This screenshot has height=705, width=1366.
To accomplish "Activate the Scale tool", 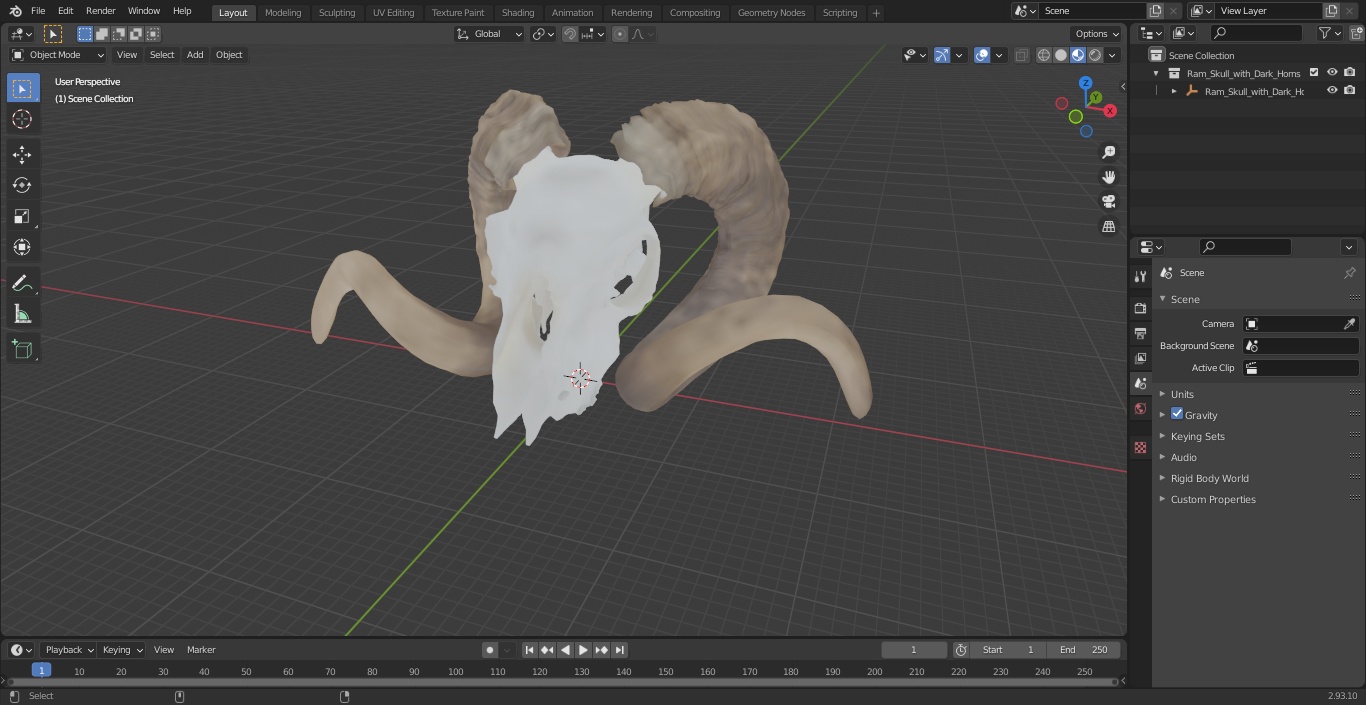I will point(22,216).
